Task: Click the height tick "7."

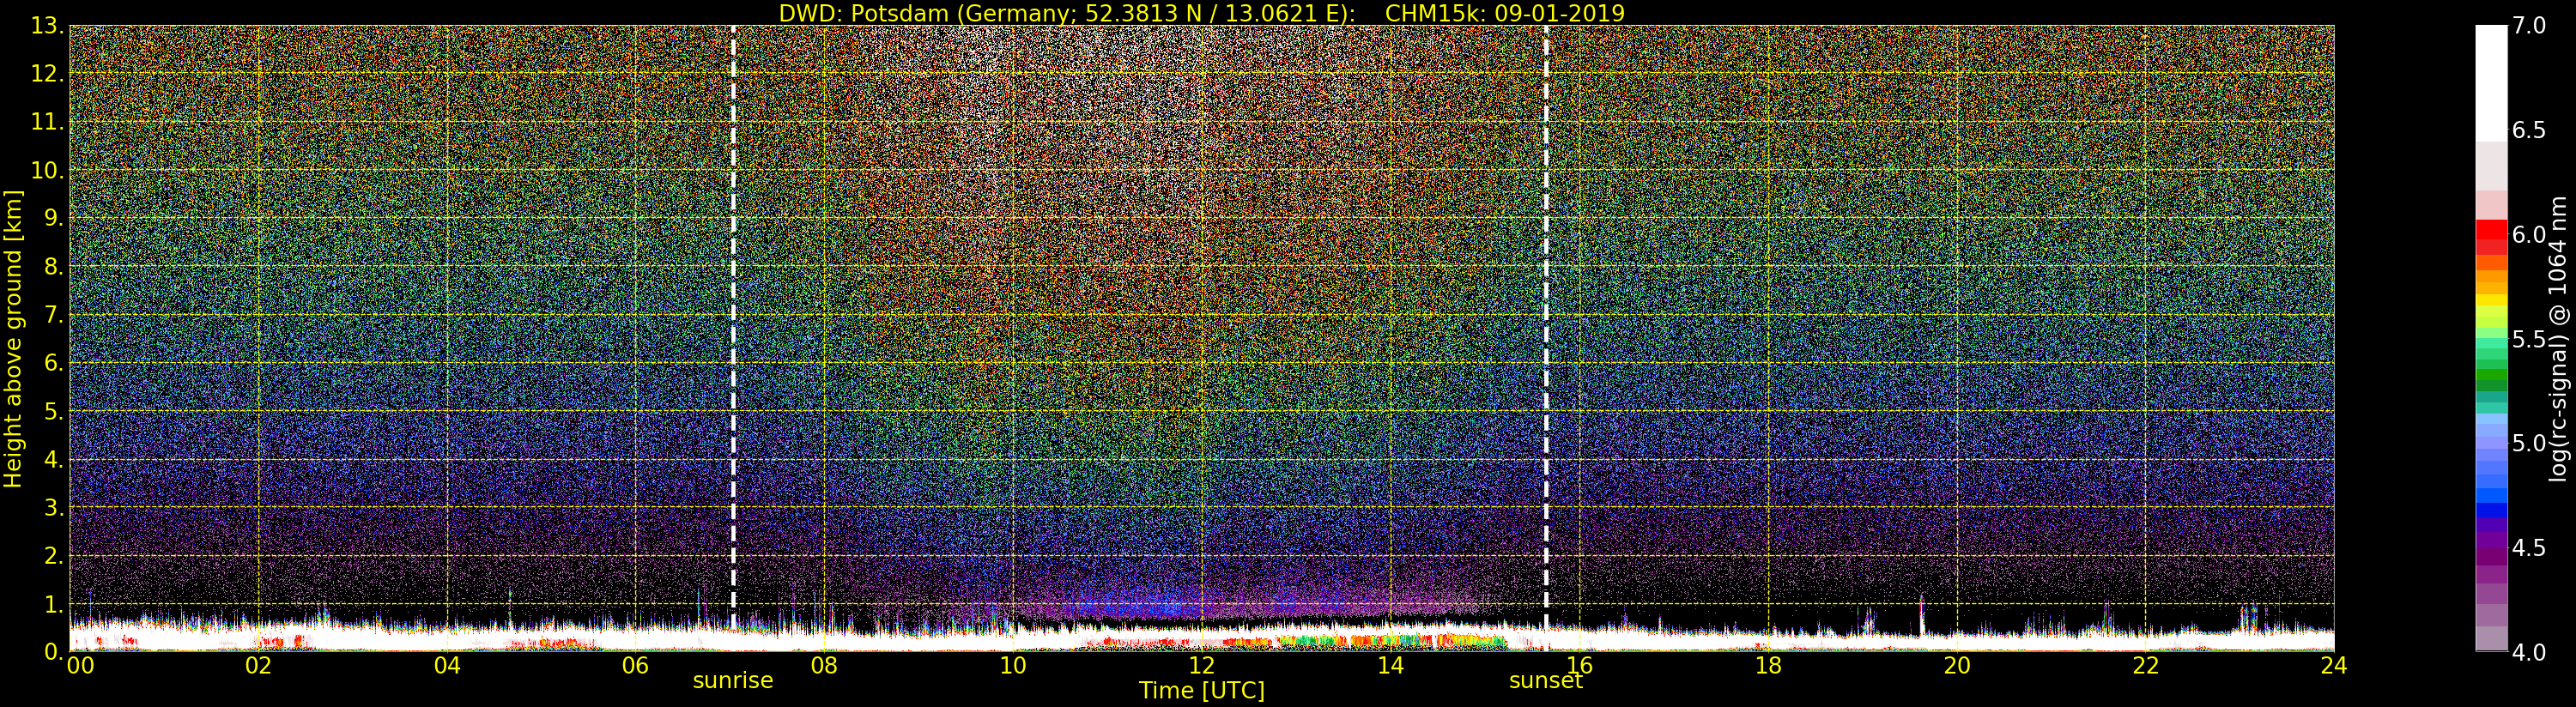Action: [x=53, y=315]
